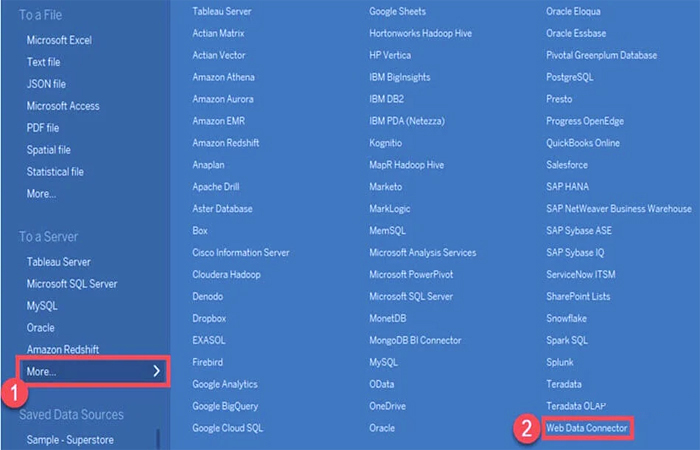Pick Microsoft Access connector

point(63,106)
